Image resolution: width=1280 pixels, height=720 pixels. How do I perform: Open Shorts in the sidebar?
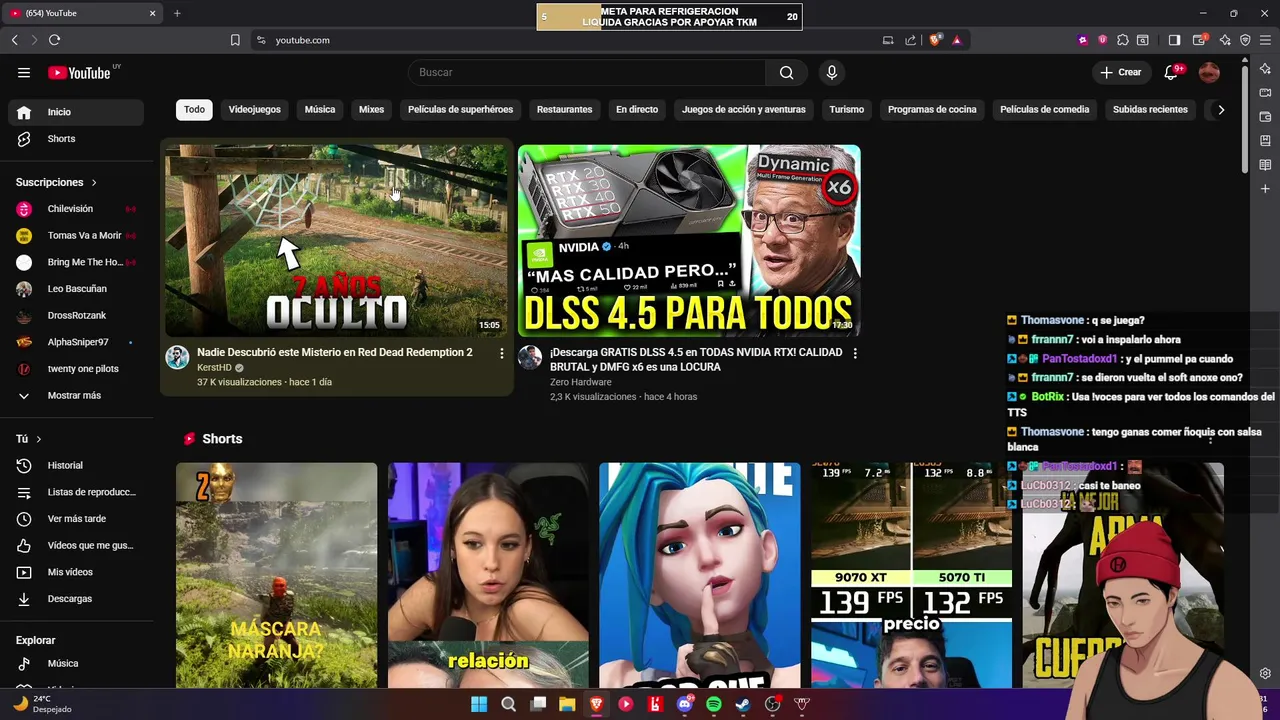(76, 139)
